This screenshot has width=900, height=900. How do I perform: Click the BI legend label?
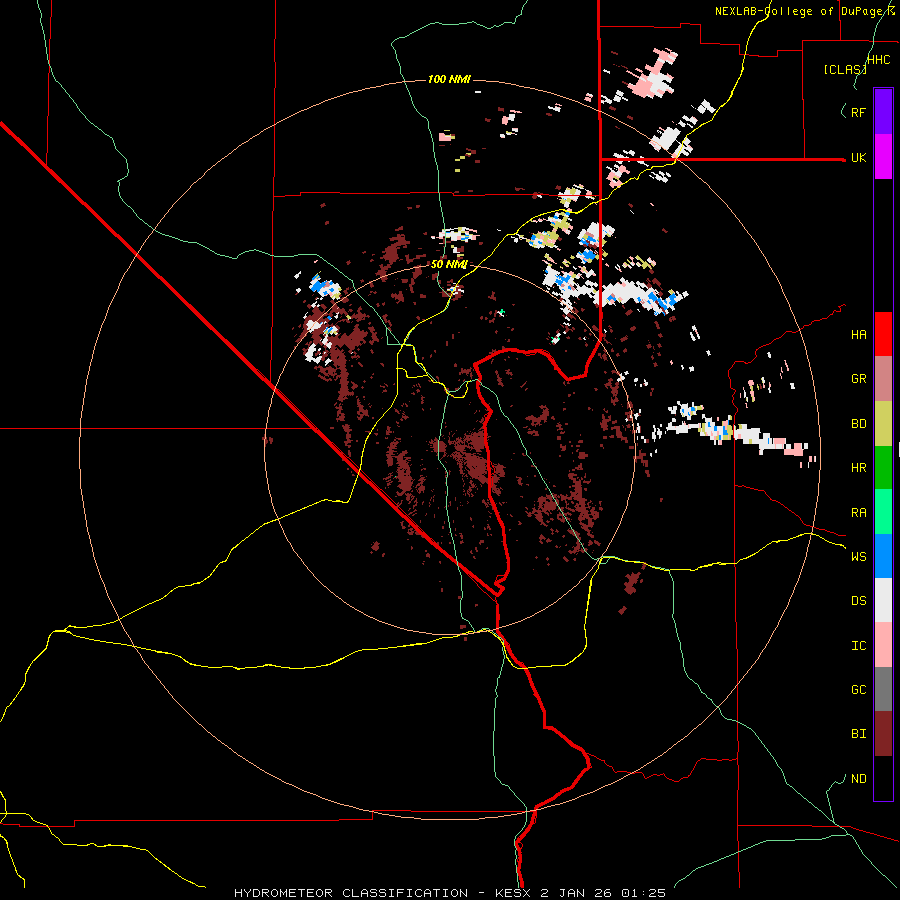click(x=858, y=734)
